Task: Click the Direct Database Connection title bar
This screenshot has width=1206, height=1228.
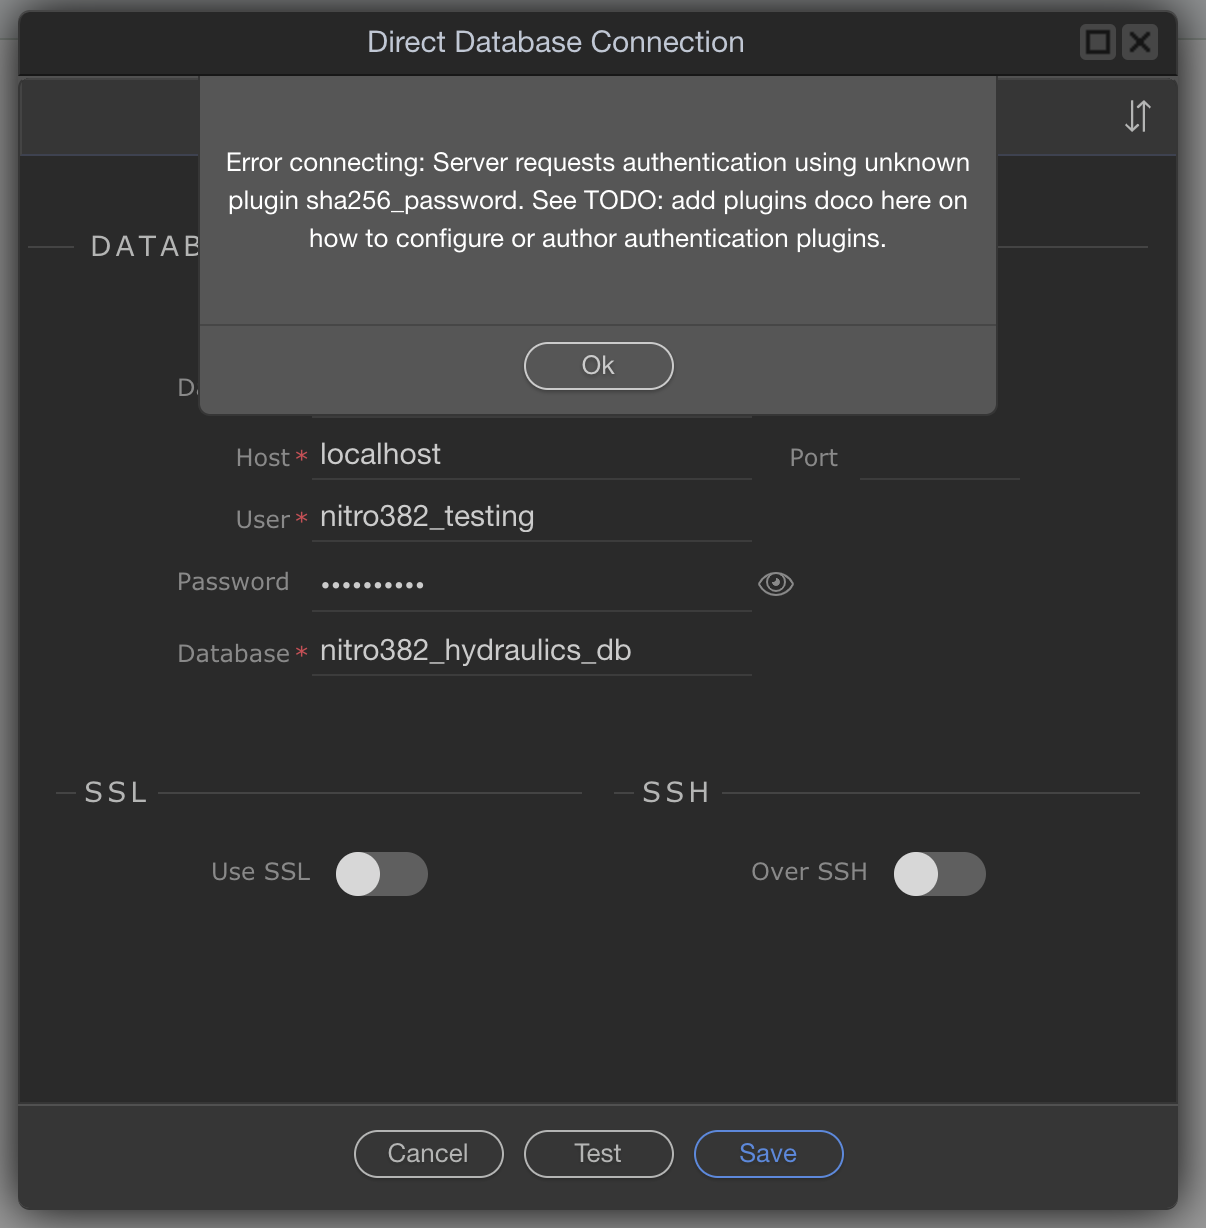Action: (555, 42)
